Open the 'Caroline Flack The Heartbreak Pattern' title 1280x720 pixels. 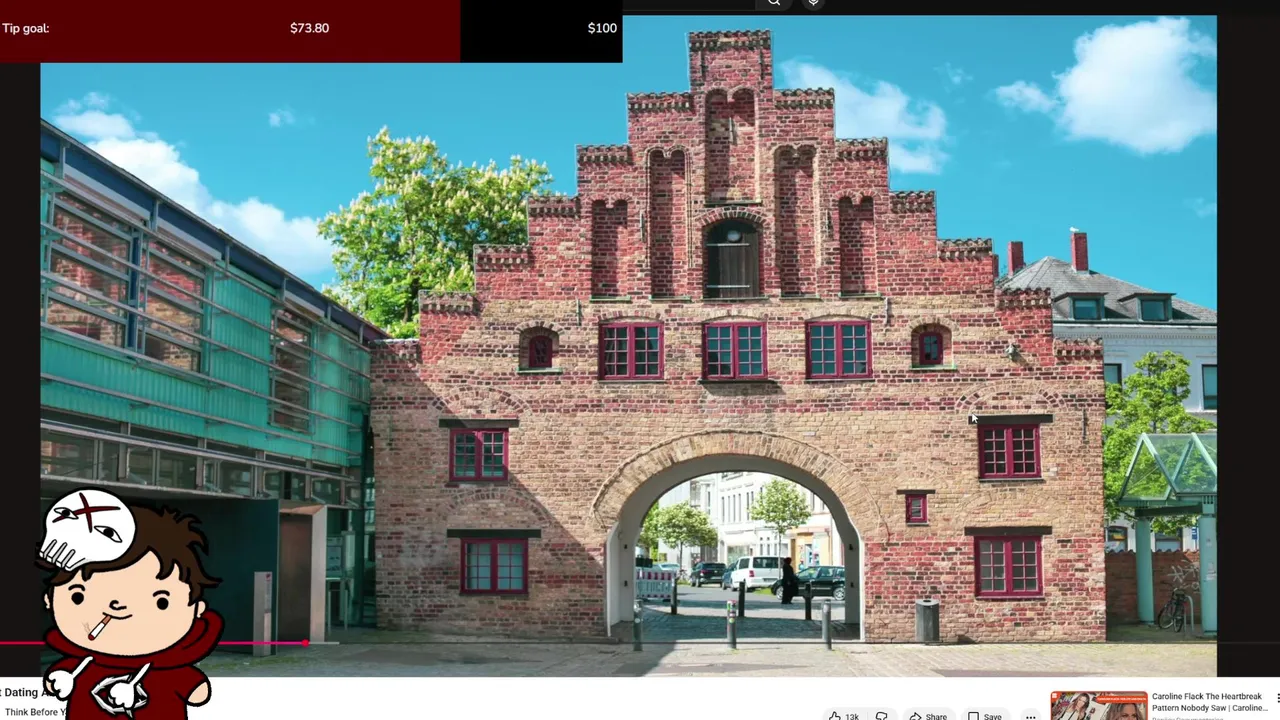[1208, 702]
